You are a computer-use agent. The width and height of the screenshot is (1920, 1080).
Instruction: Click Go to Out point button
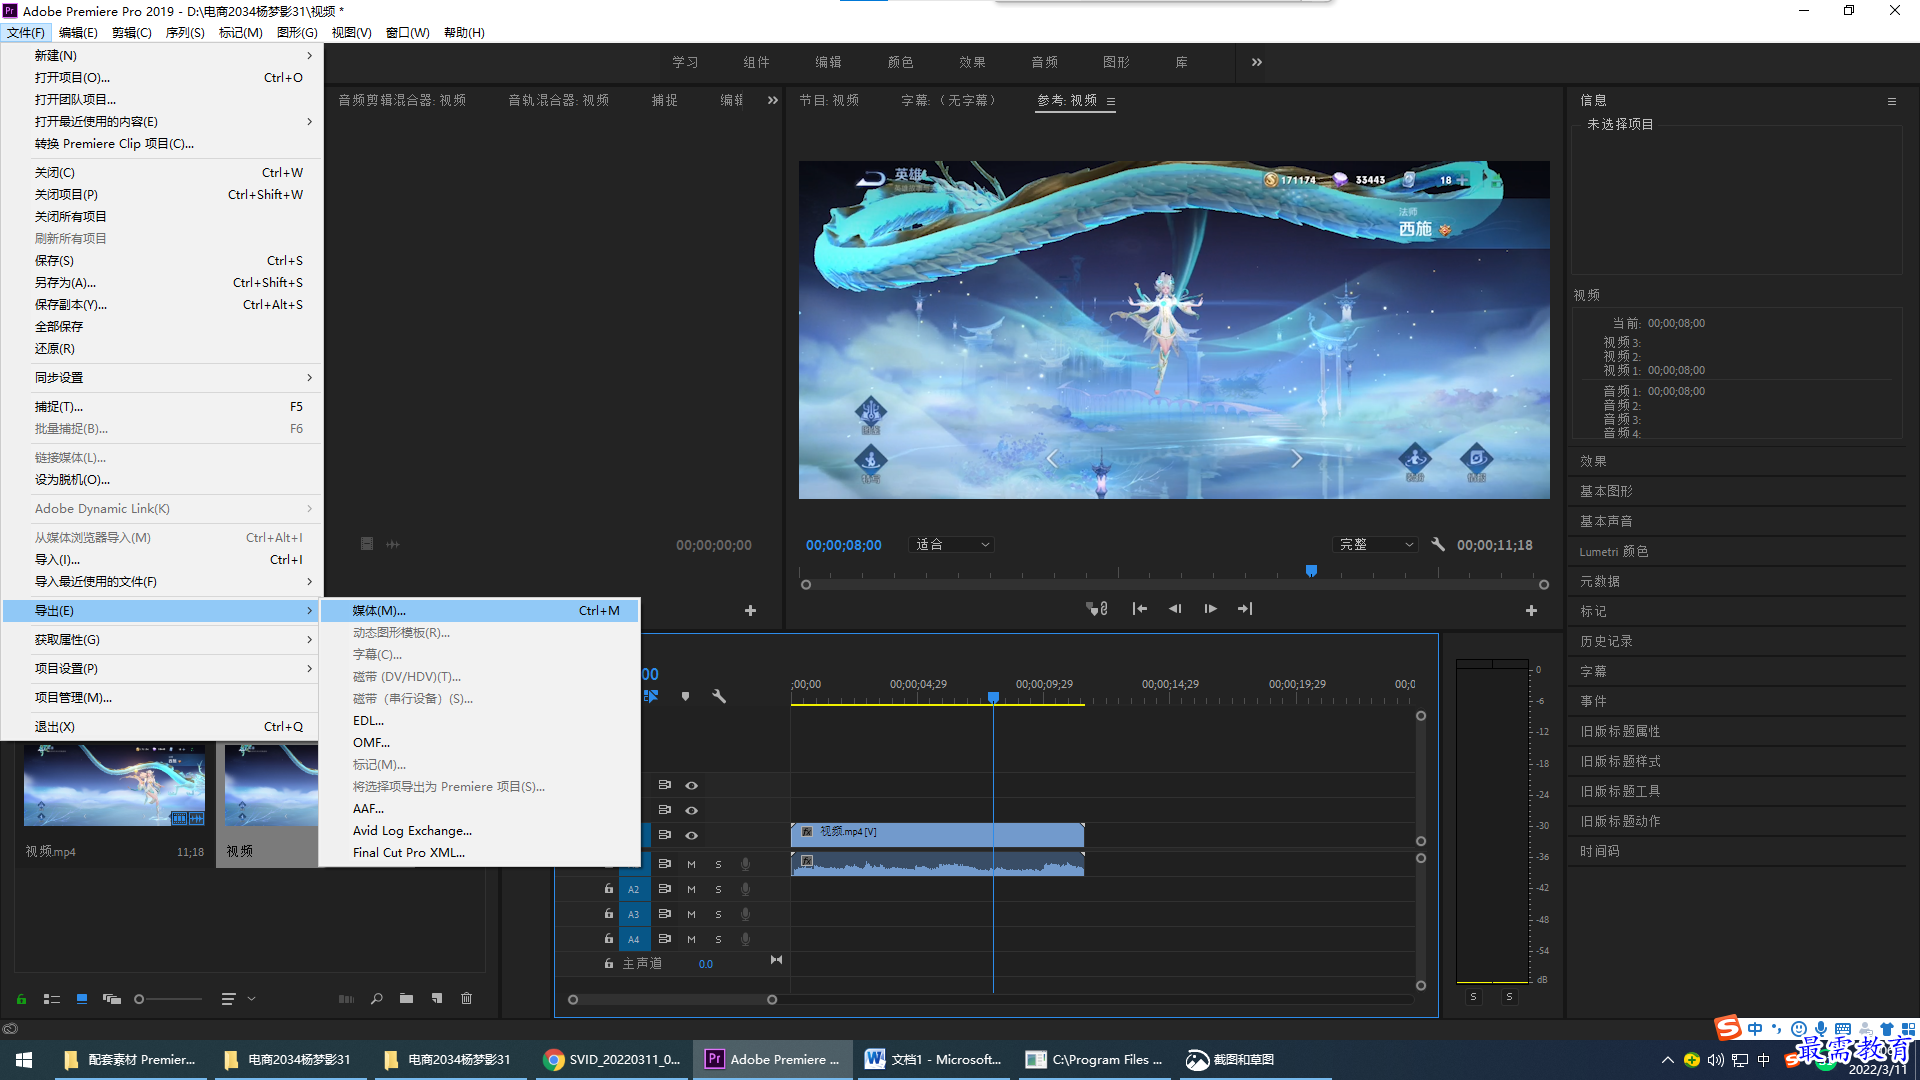click(x=1245, y=609)
